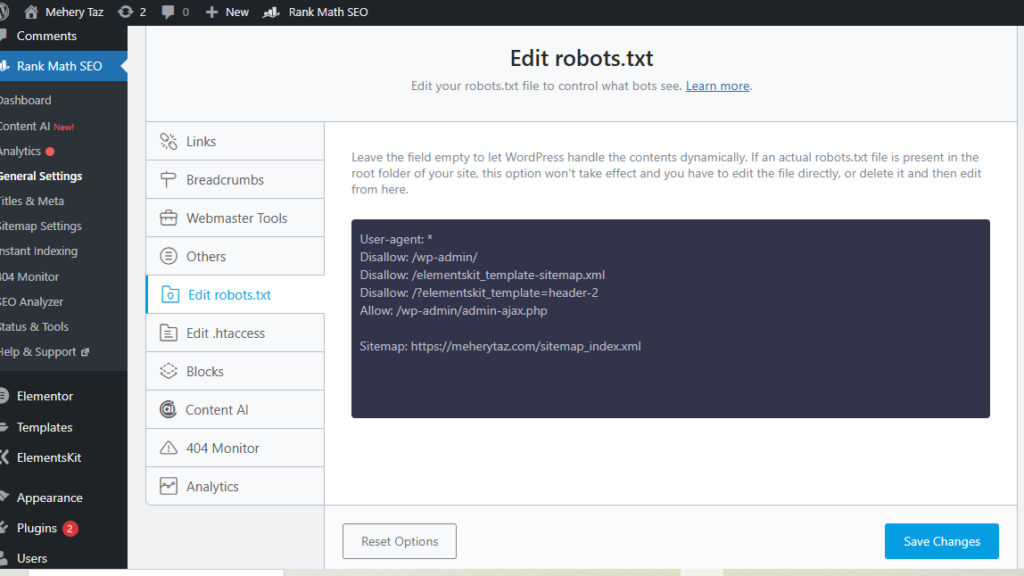Switch to the Breadcrumbs tab
This screenshot has width=1024, height=576.
pyautogui.click(x=235, y=180)
